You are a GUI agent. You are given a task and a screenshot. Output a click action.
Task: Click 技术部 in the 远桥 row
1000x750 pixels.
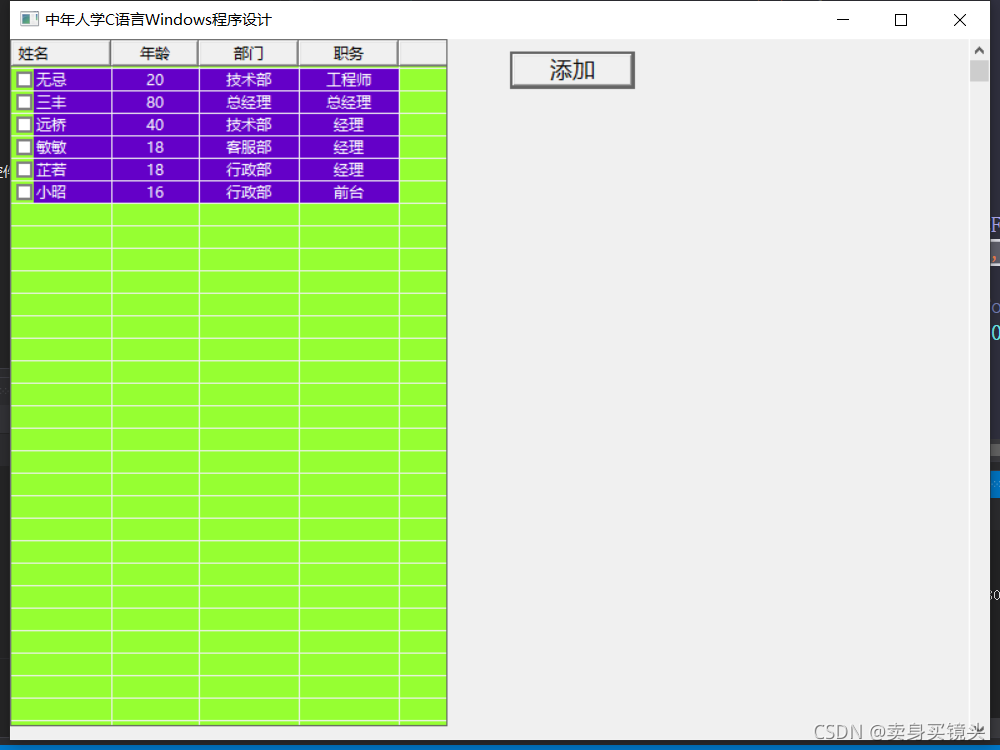(249, 124)
